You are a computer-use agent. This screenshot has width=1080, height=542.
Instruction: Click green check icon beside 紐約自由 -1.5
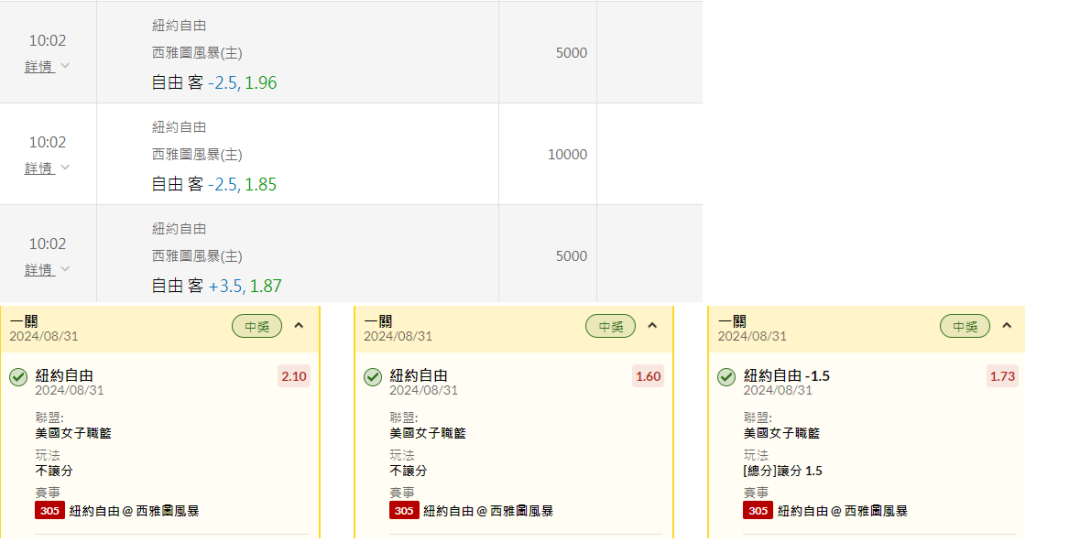point(726,377)
